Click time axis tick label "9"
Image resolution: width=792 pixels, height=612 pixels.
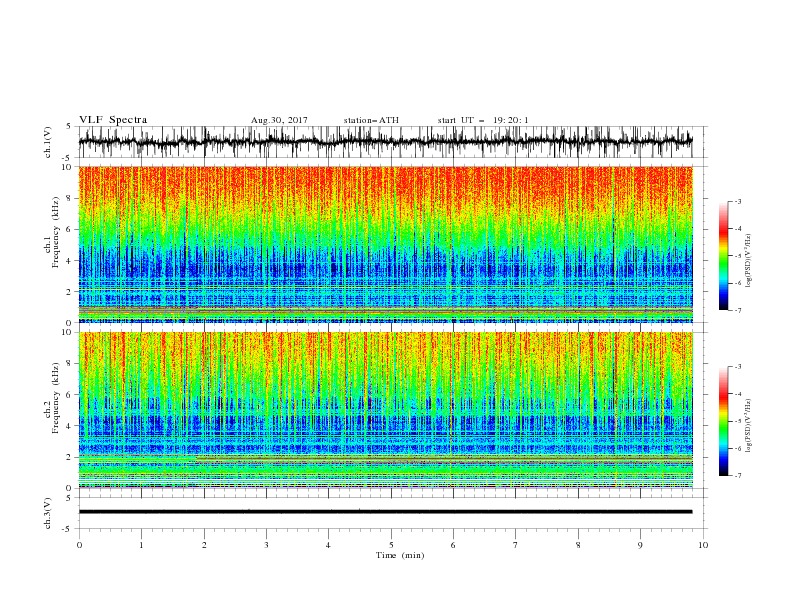[641, 545]
